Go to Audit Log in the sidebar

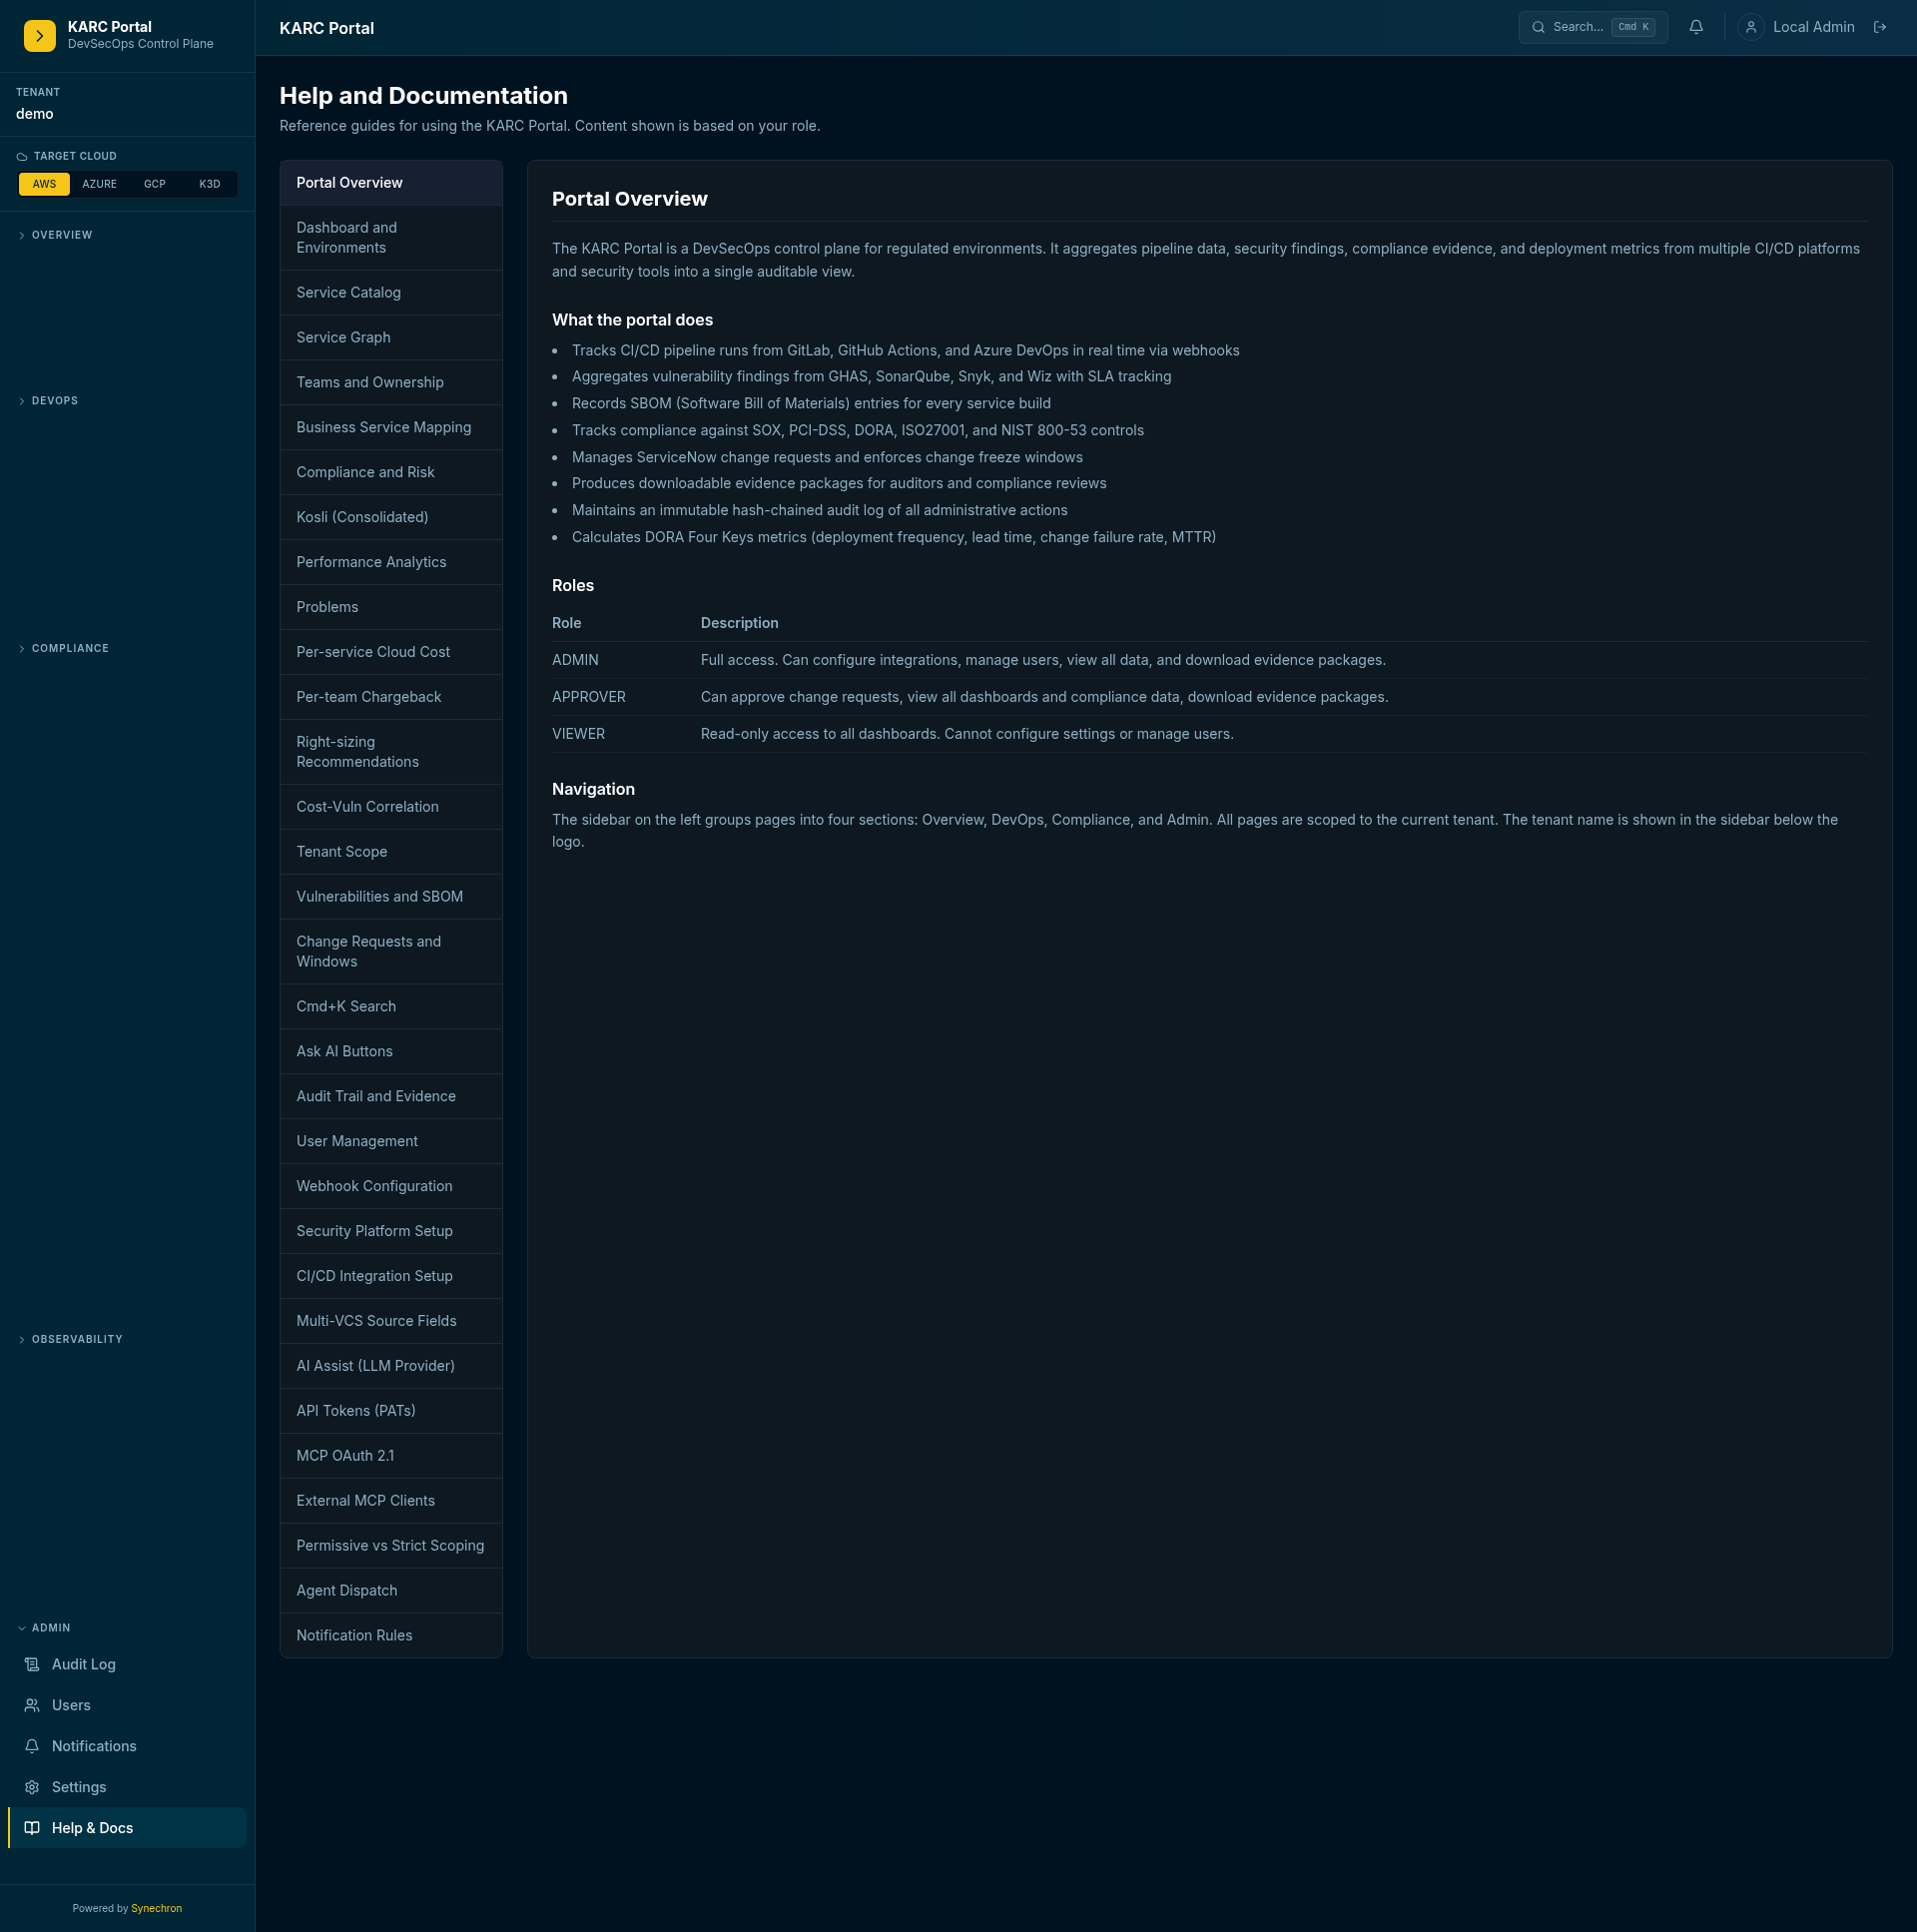[127, 1665]
